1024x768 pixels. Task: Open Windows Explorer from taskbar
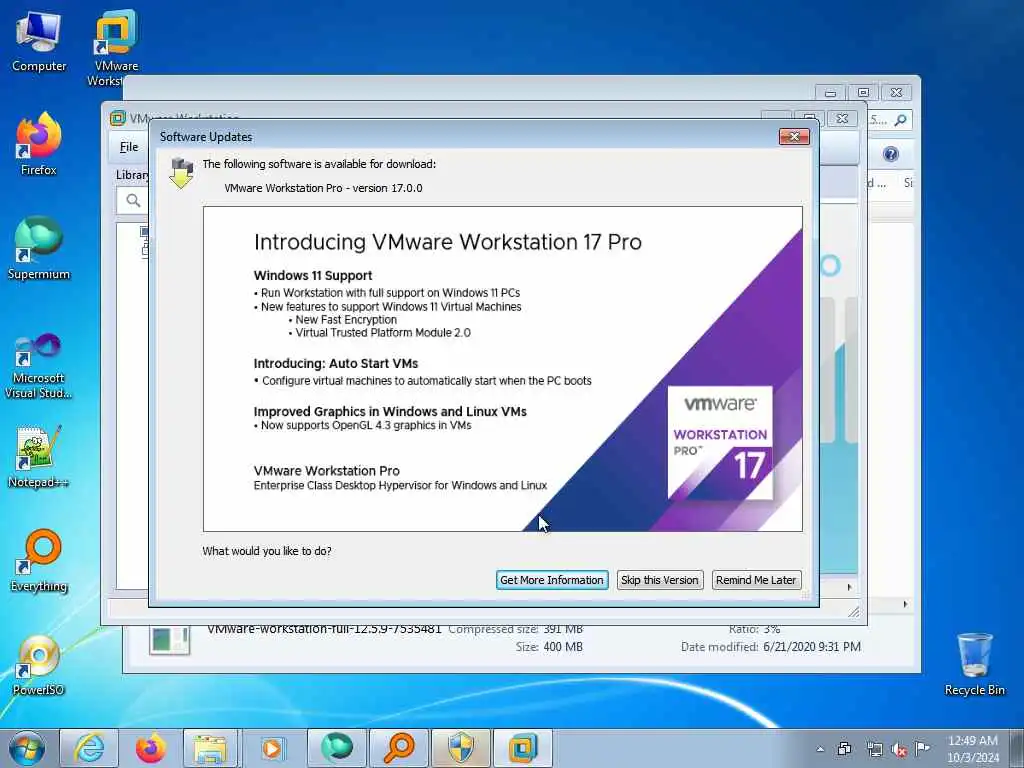coord(211,748)
